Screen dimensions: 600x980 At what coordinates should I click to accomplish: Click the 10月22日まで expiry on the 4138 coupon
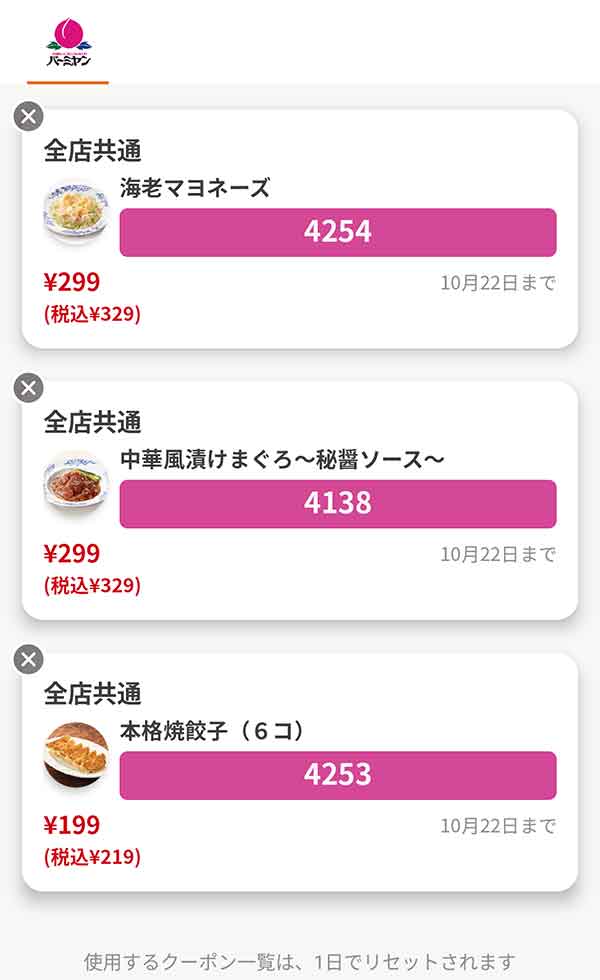[x=498, y=554]
